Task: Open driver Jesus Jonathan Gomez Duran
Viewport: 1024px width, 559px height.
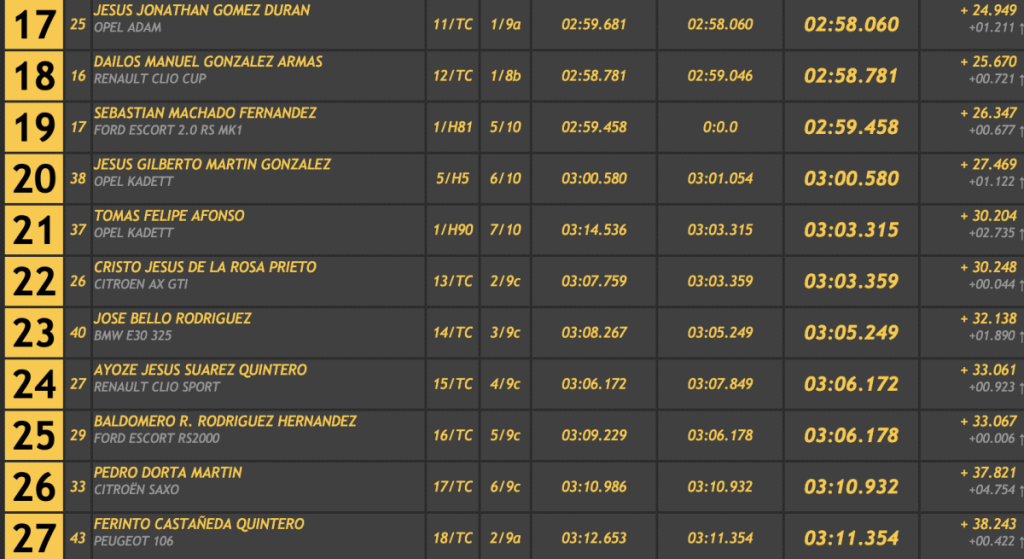Action: pyautogui.click(x=201, y=10)
